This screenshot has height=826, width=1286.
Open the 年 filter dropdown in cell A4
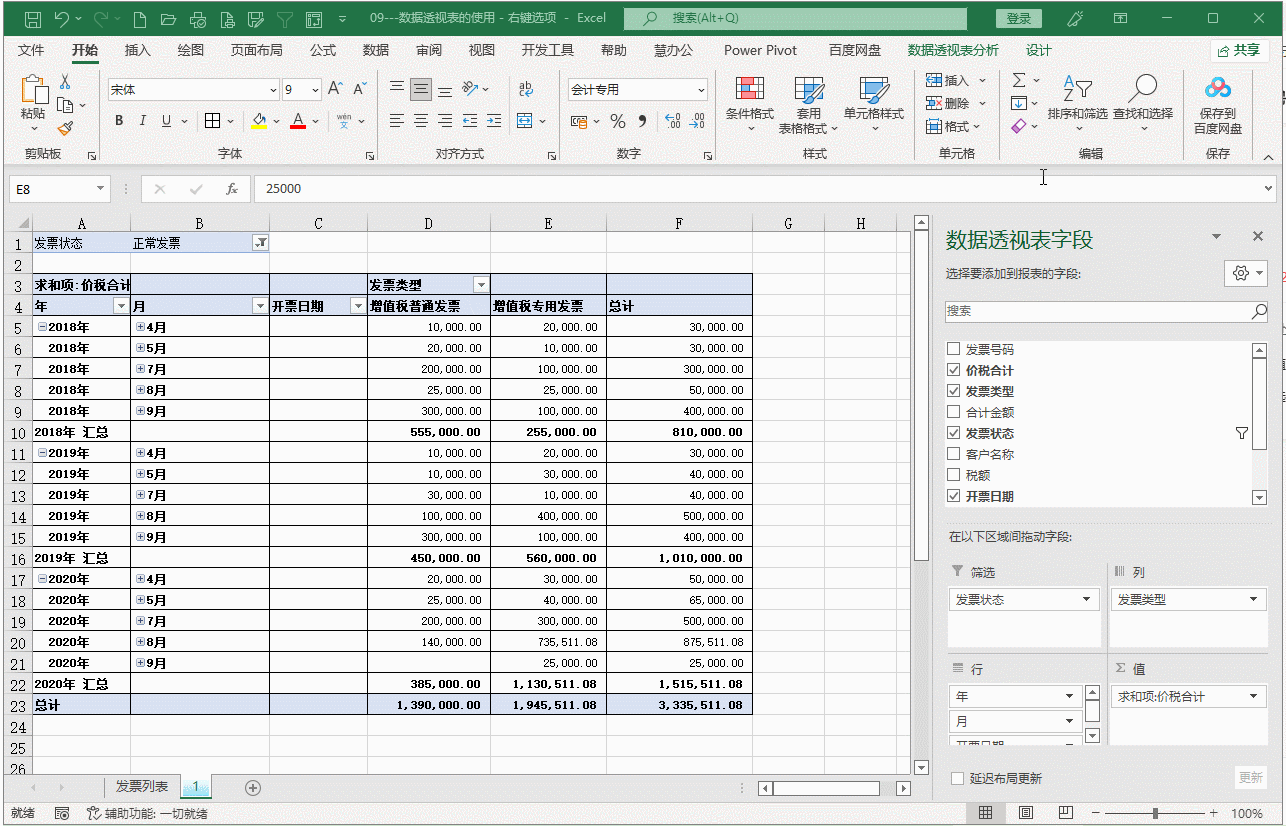(121, 306)
